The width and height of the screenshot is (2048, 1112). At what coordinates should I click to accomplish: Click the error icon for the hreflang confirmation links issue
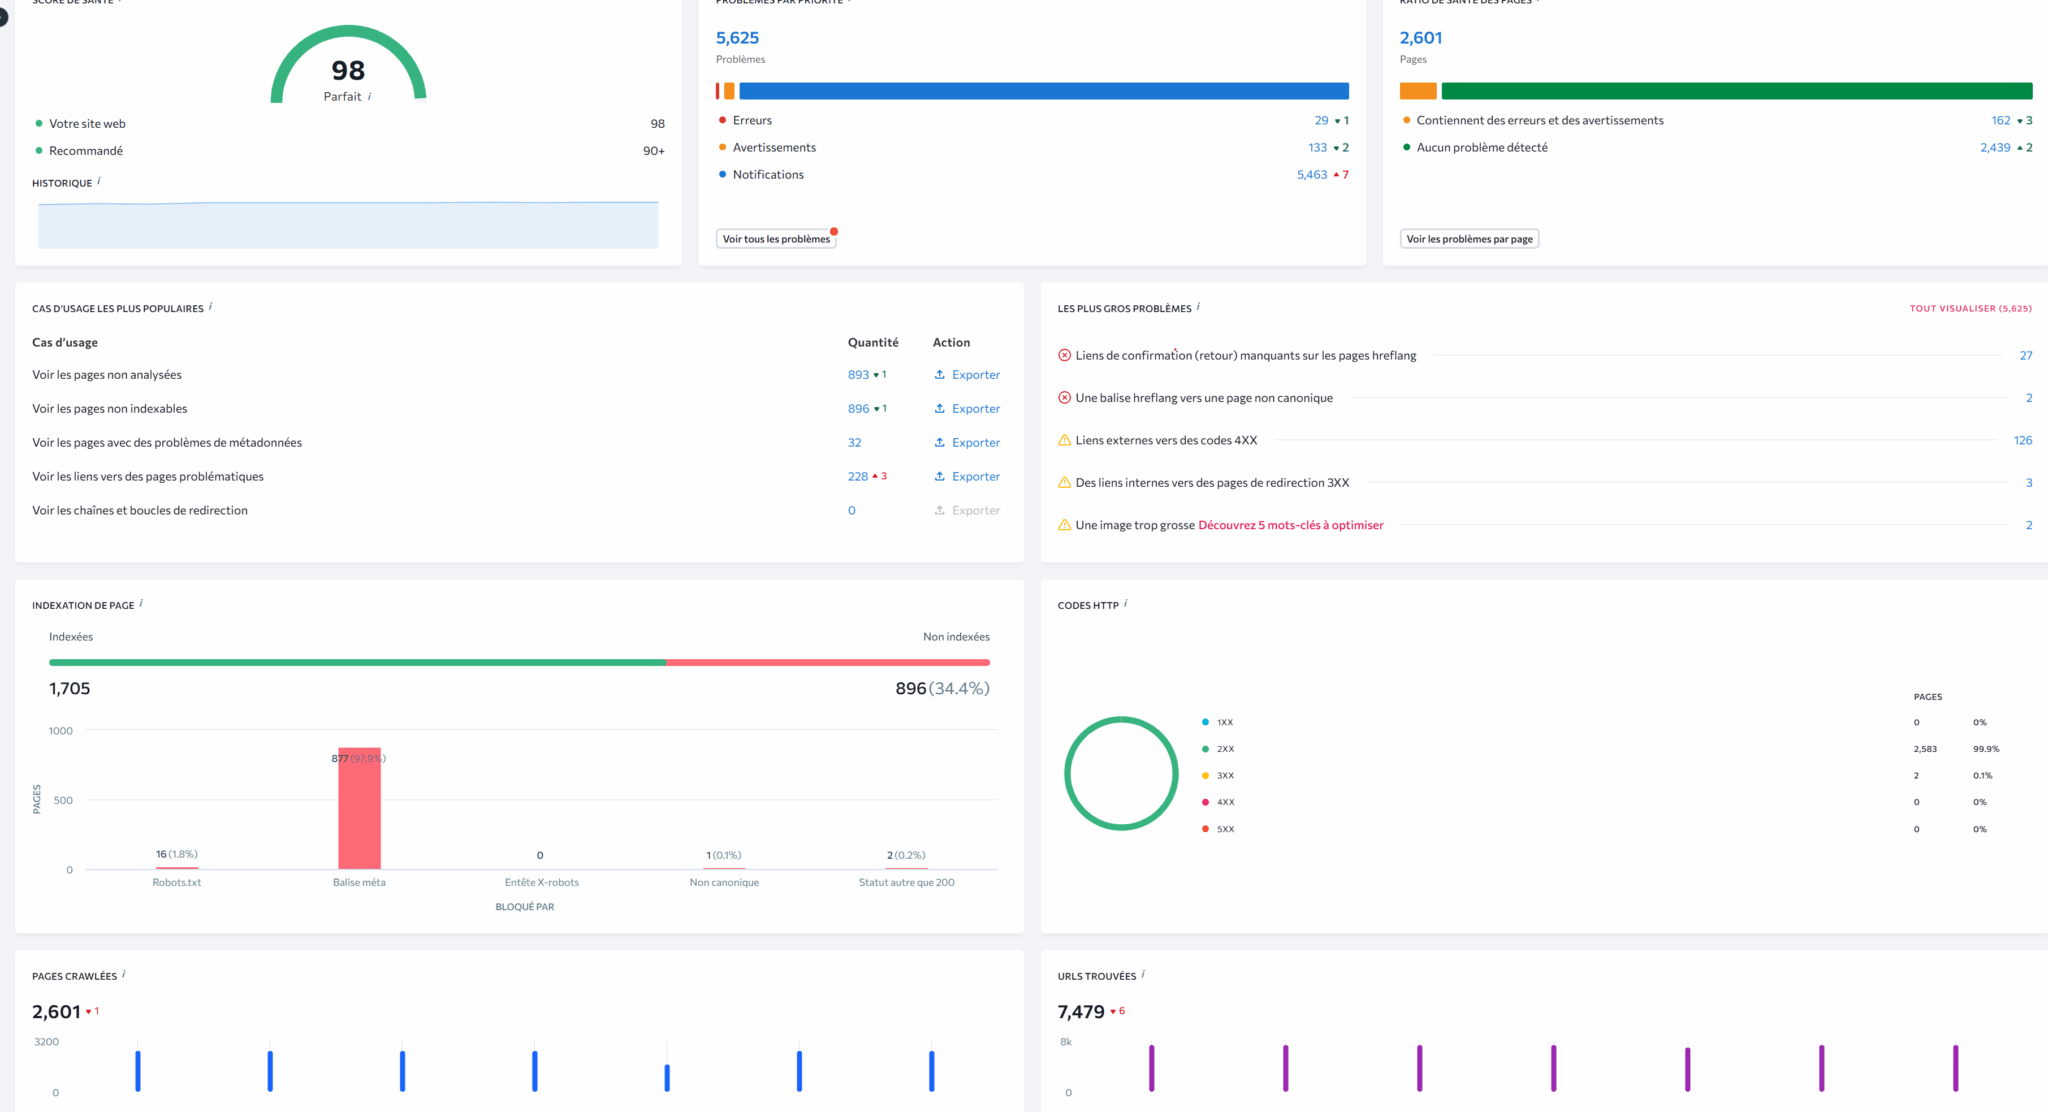pyautogui.click(x=1064, y=355)
